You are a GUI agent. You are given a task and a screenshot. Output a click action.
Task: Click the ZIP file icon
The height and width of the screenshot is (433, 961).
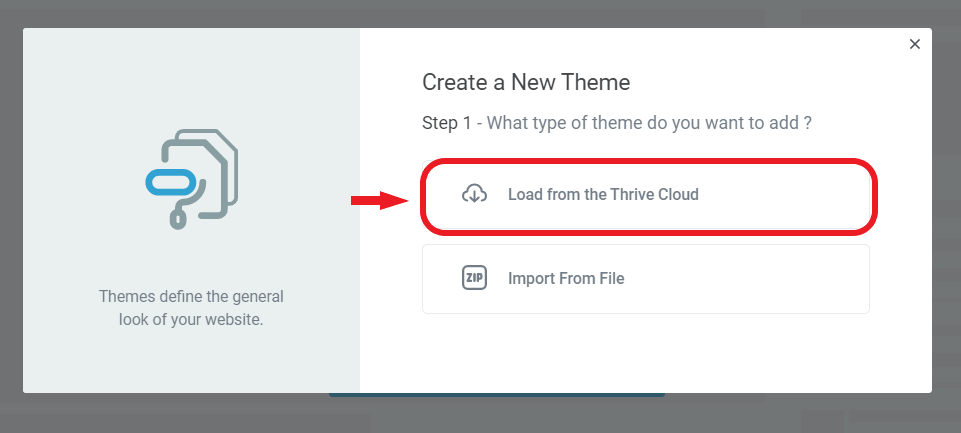click(474, 278)
